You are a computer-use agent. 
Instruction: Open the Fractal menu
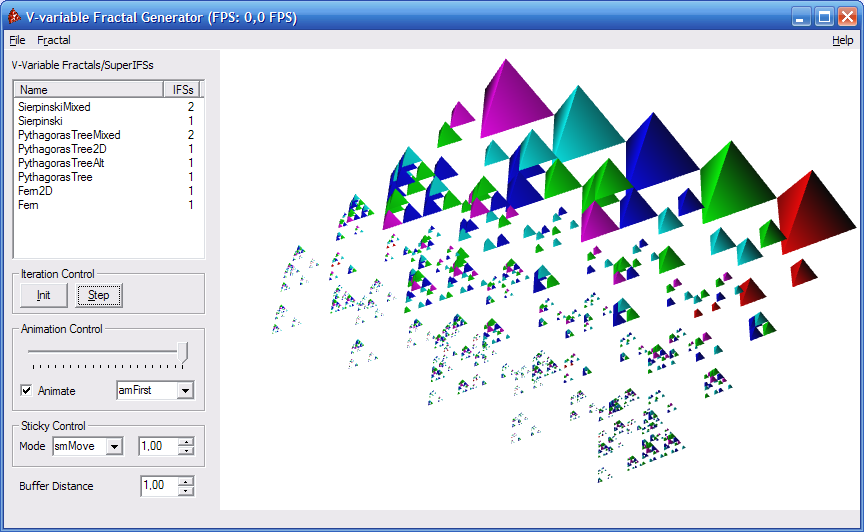click(54, 40)
